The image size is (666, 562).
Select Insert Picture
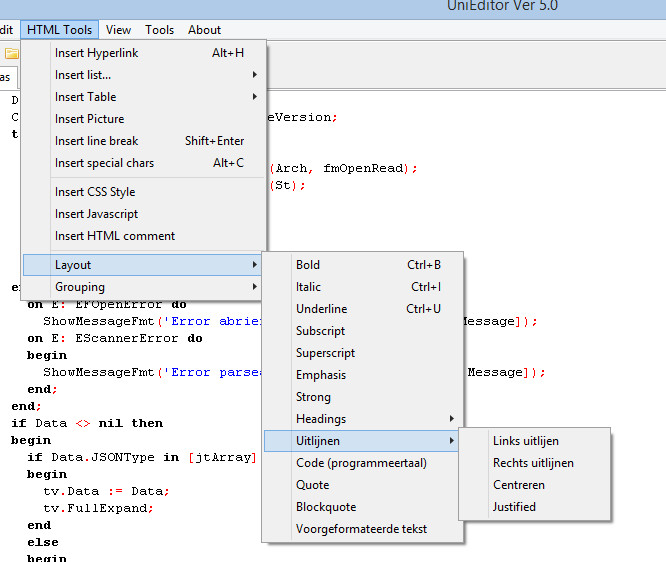90,119
